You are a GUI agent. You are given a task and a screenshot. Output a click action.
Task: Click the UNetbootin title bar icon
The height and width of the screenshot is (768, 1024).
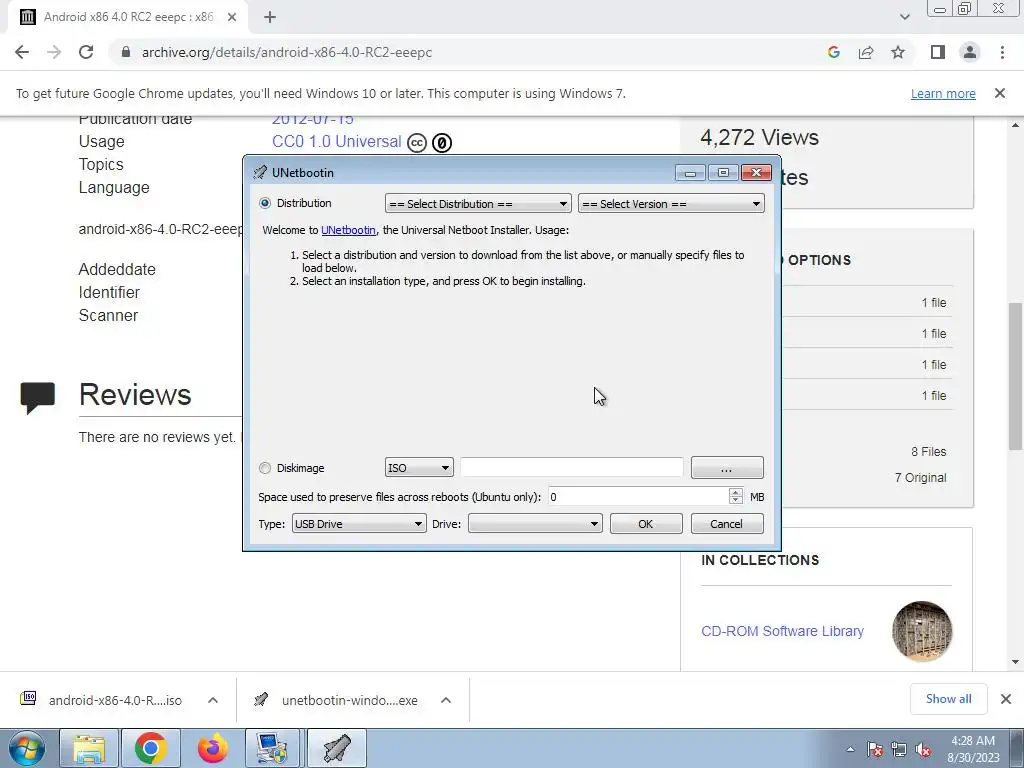point(260,172)
